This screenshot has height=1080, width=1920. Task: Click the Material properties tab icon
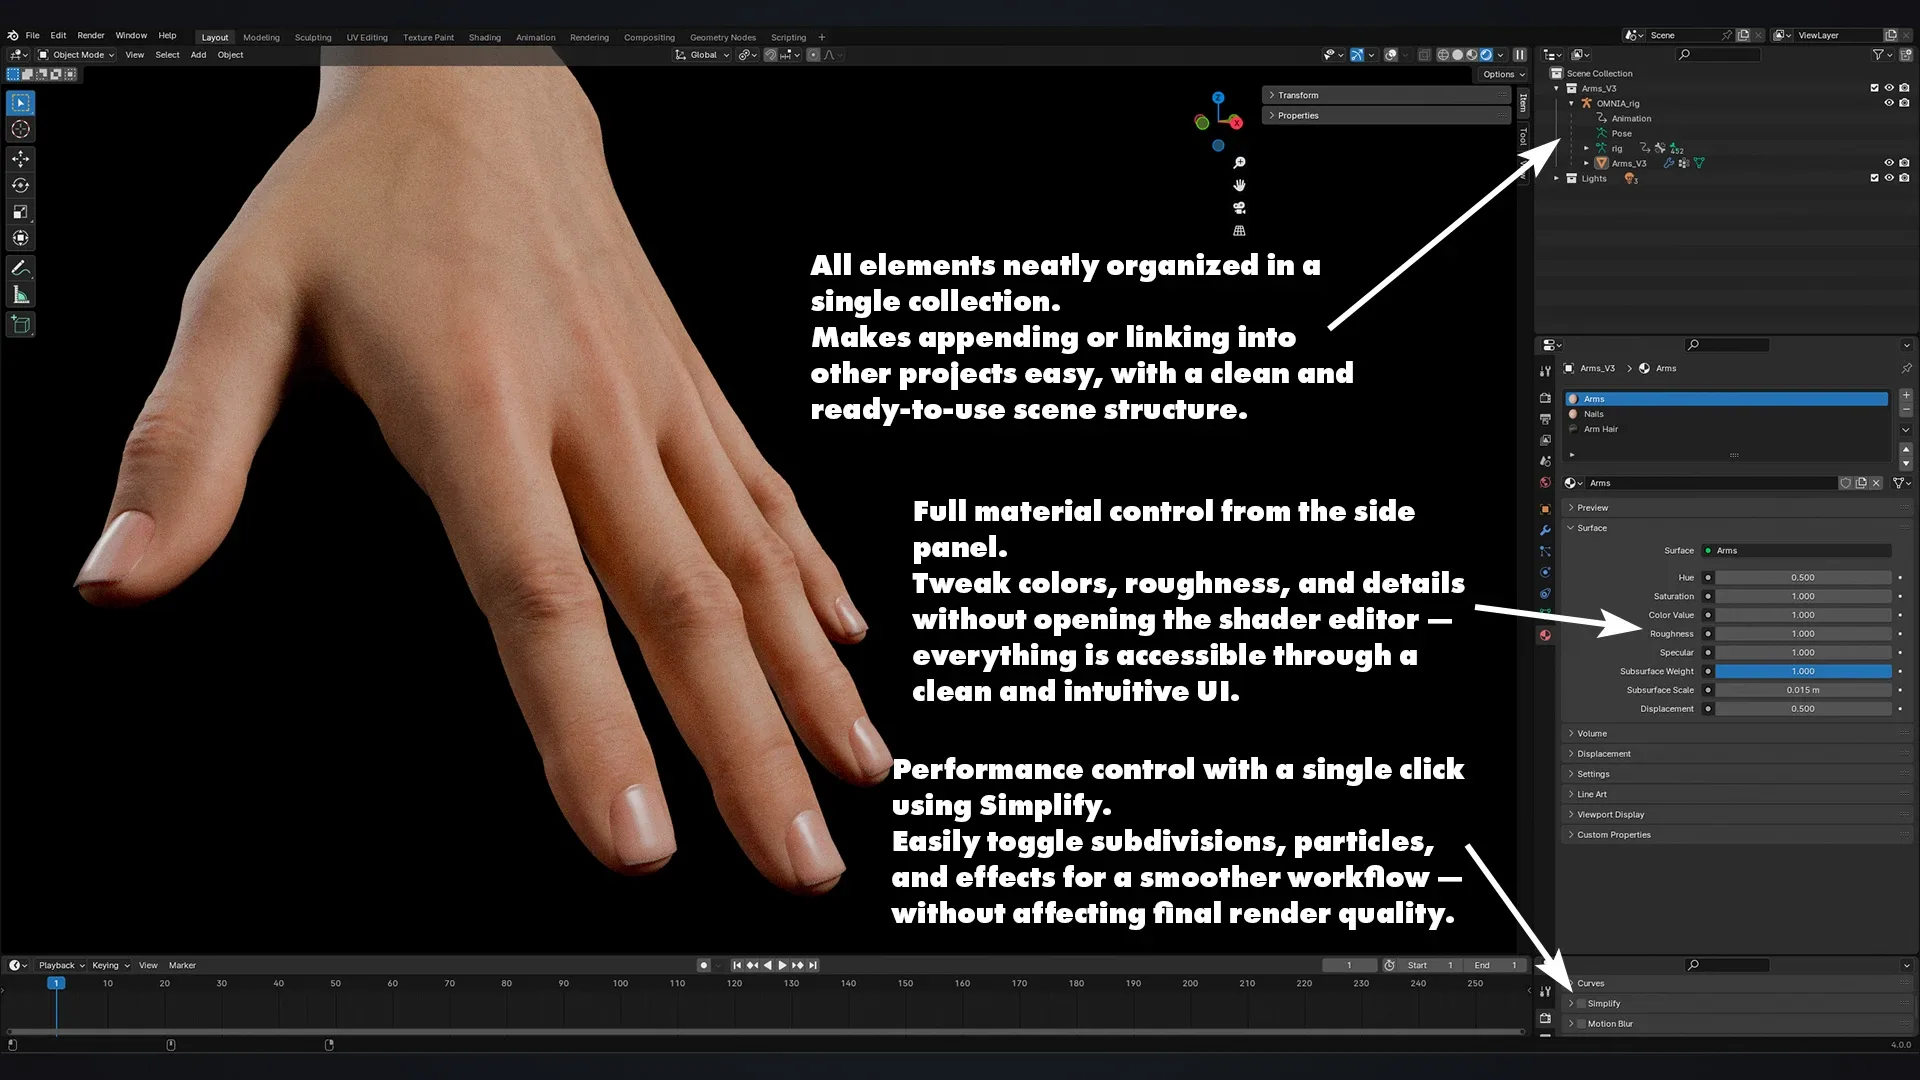click(x=1545, y=635)
